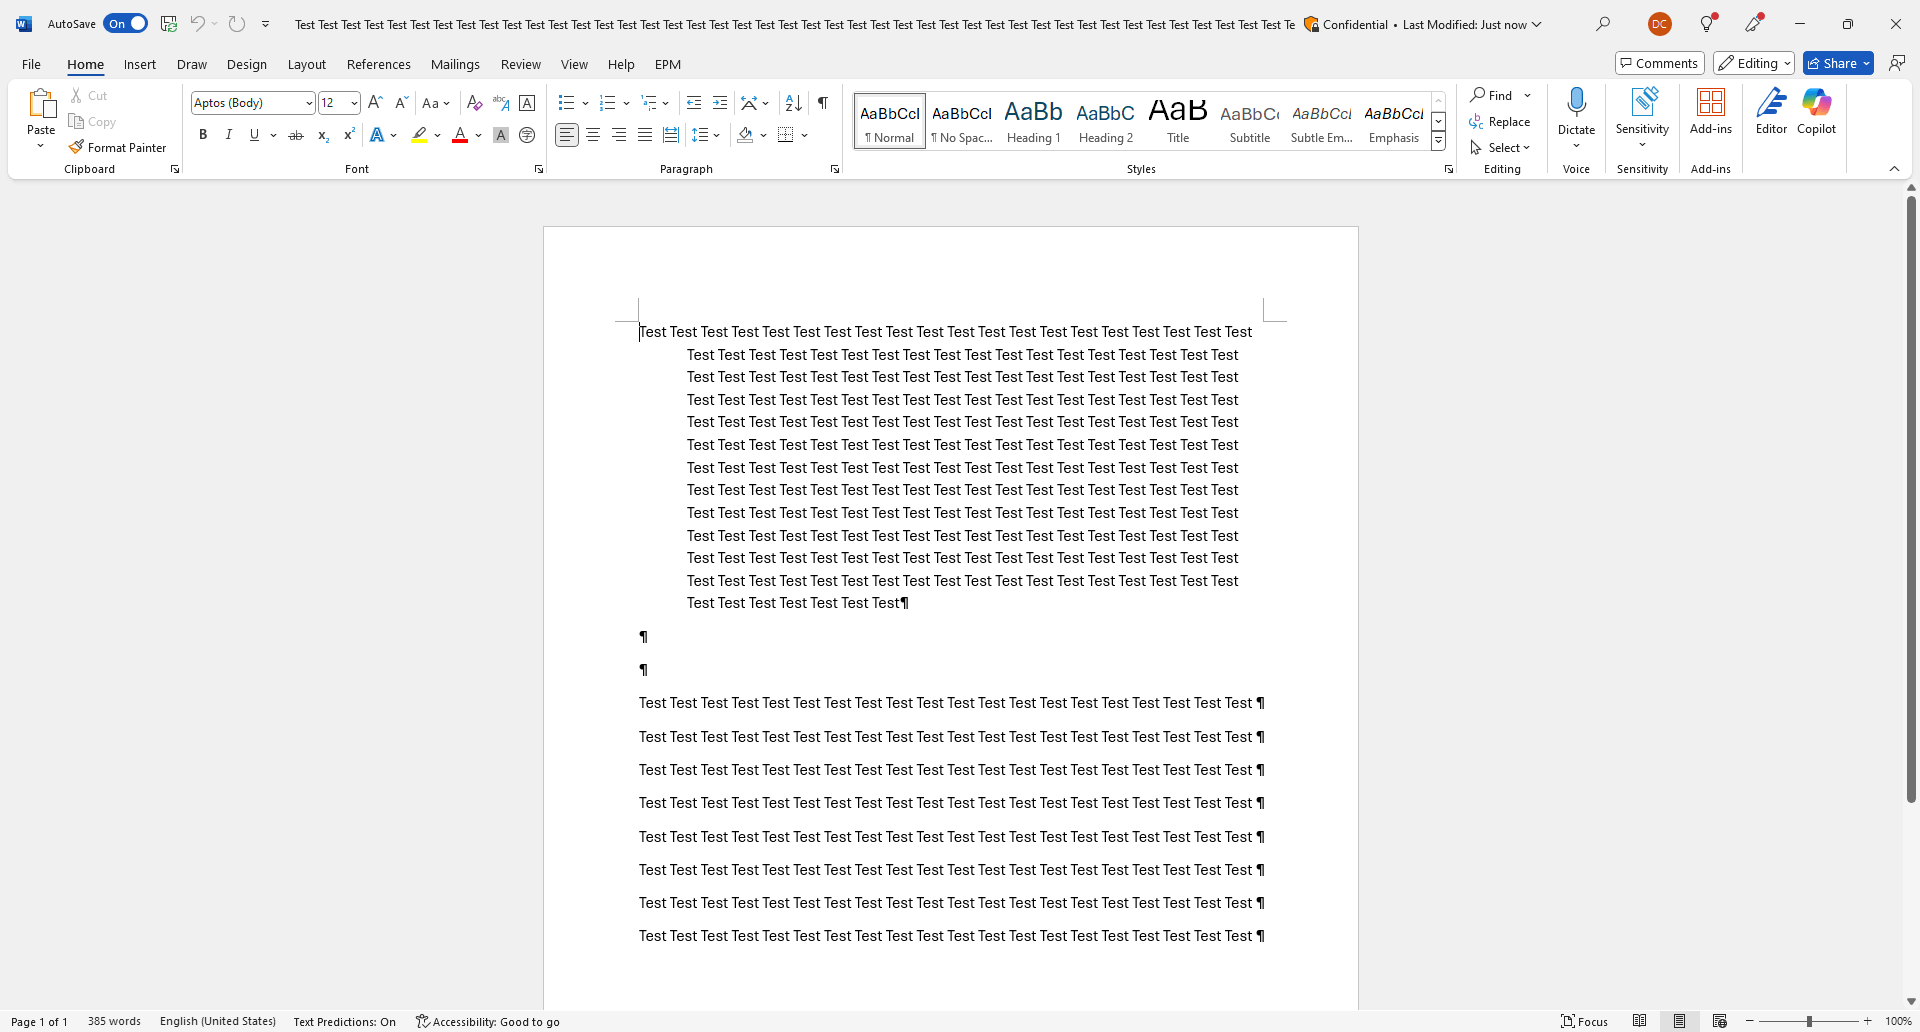Click the Clear All Formatting icon

click(475, 103)
